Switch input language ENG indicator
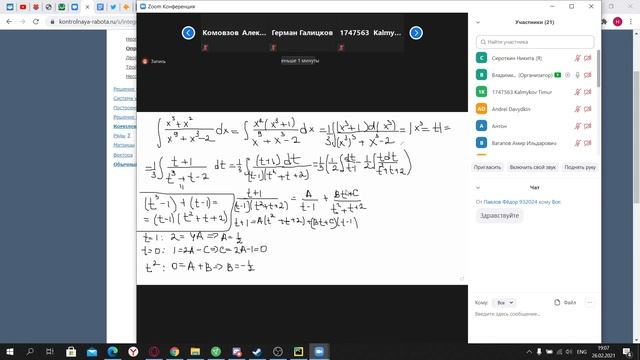 [582, 351]
